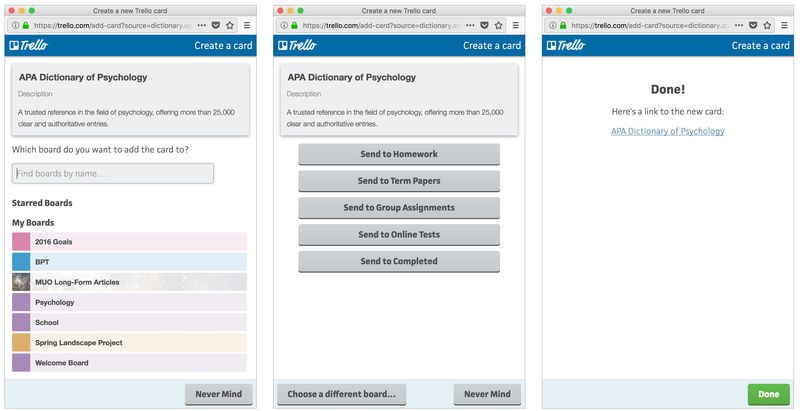Open hamburger menu in middle window
Image resolution: width=800 pixels, height=411 pixels.
(x=515, y=25)
